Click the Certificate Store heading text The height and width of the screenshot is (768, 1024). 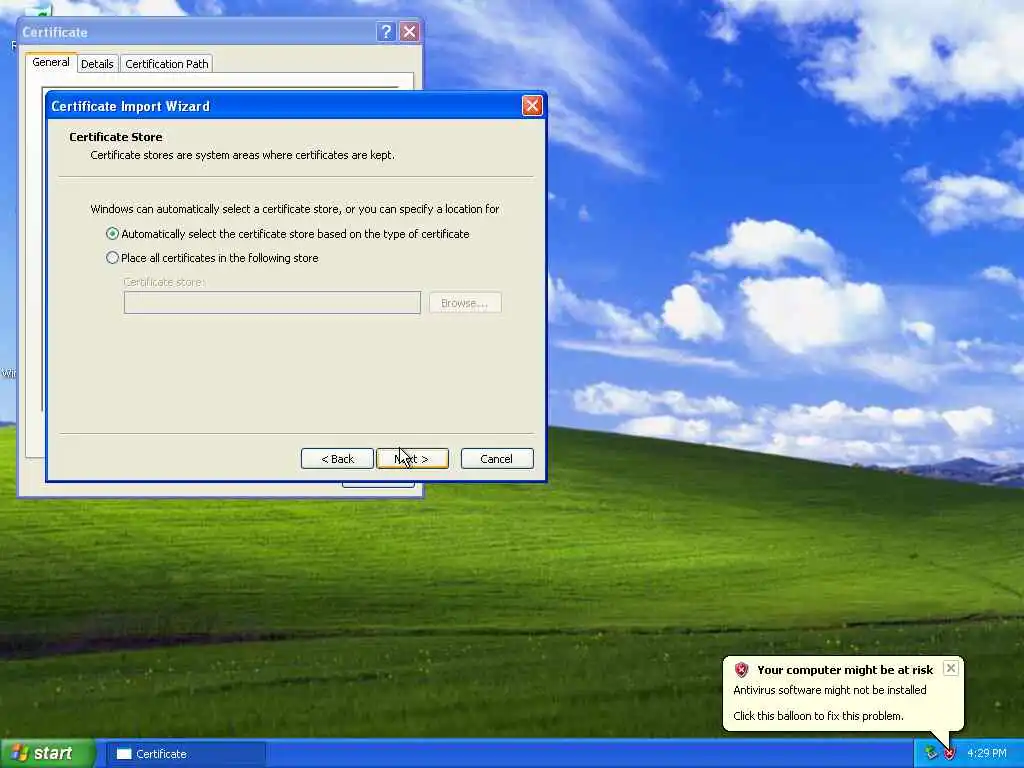click(116, 137)
